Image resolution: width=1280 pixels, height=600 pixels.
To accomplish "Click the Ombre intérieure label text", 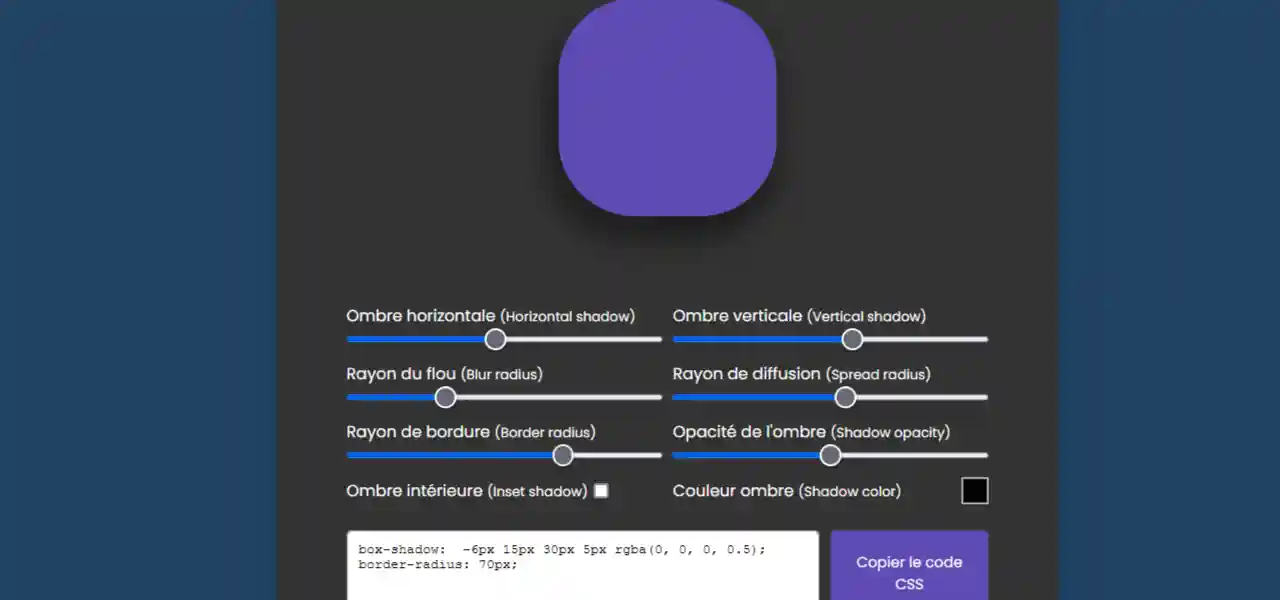I will pos(466,491).
